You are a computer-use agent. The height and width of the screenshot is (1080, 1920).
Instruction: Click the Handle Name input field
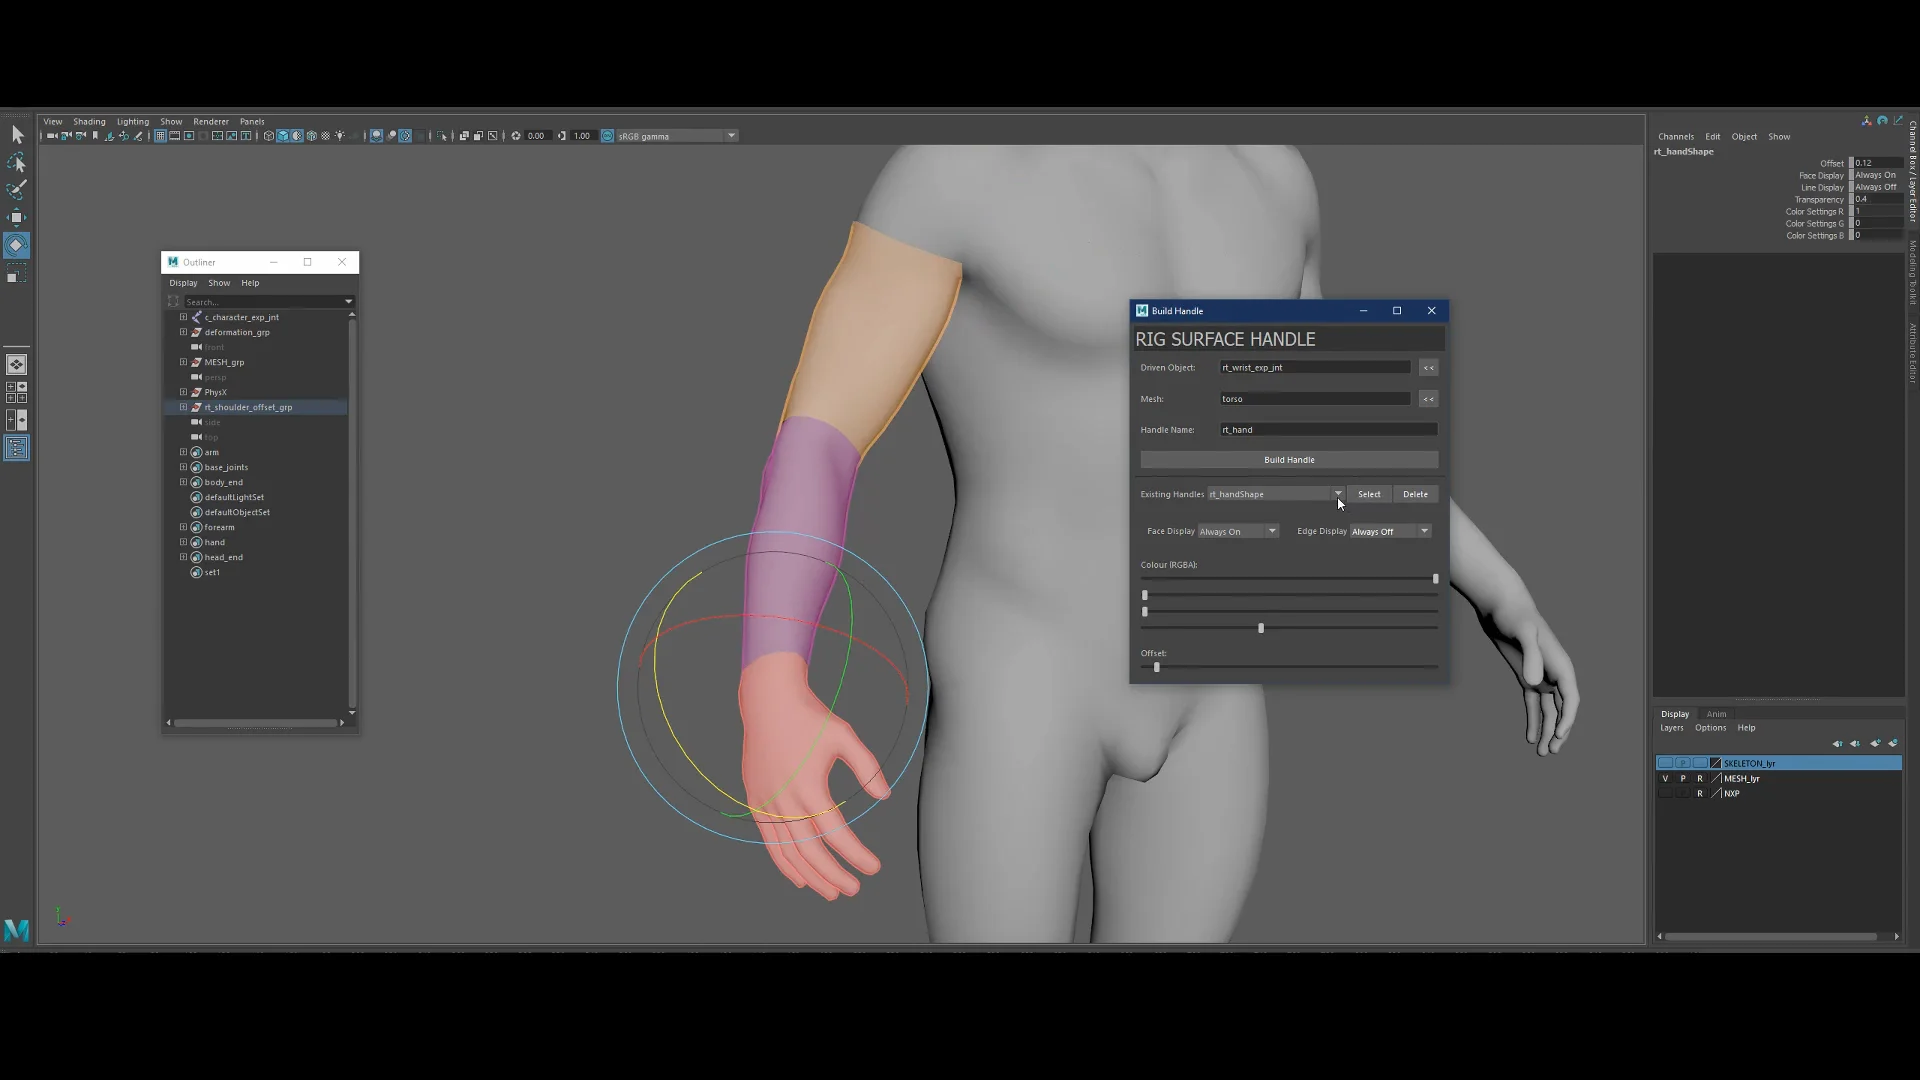tap(1328, 430)
